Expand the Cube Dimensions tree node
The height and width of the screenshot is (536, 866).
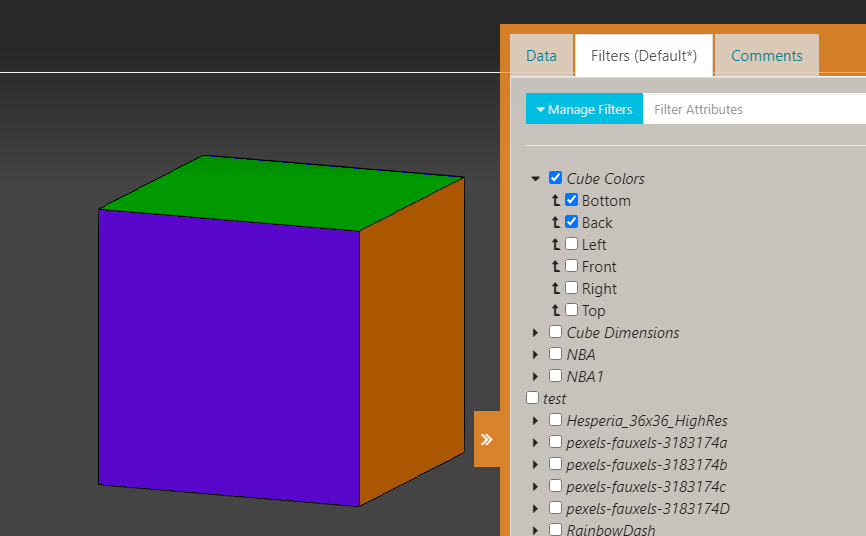[535, 333]
